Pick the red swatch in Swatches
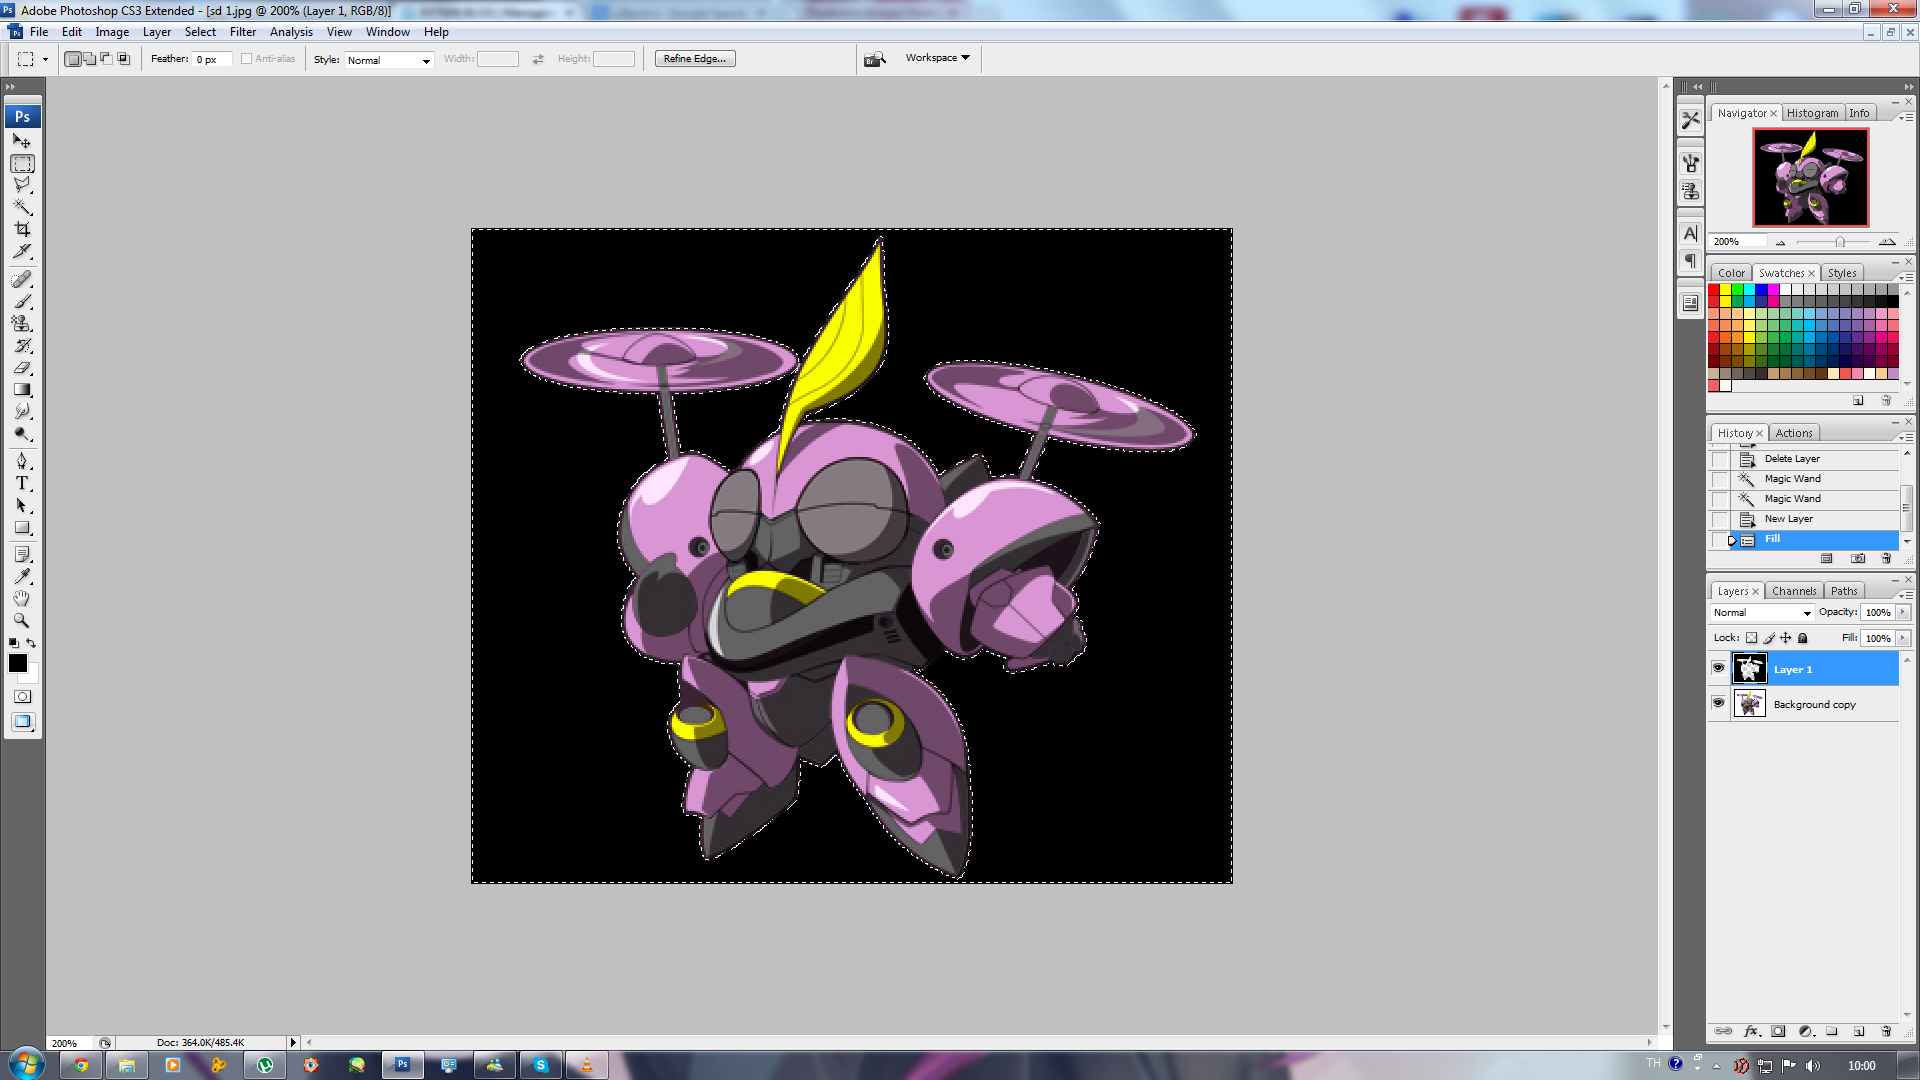Screen dimensions: 1920x1080 pos(1714,290)
